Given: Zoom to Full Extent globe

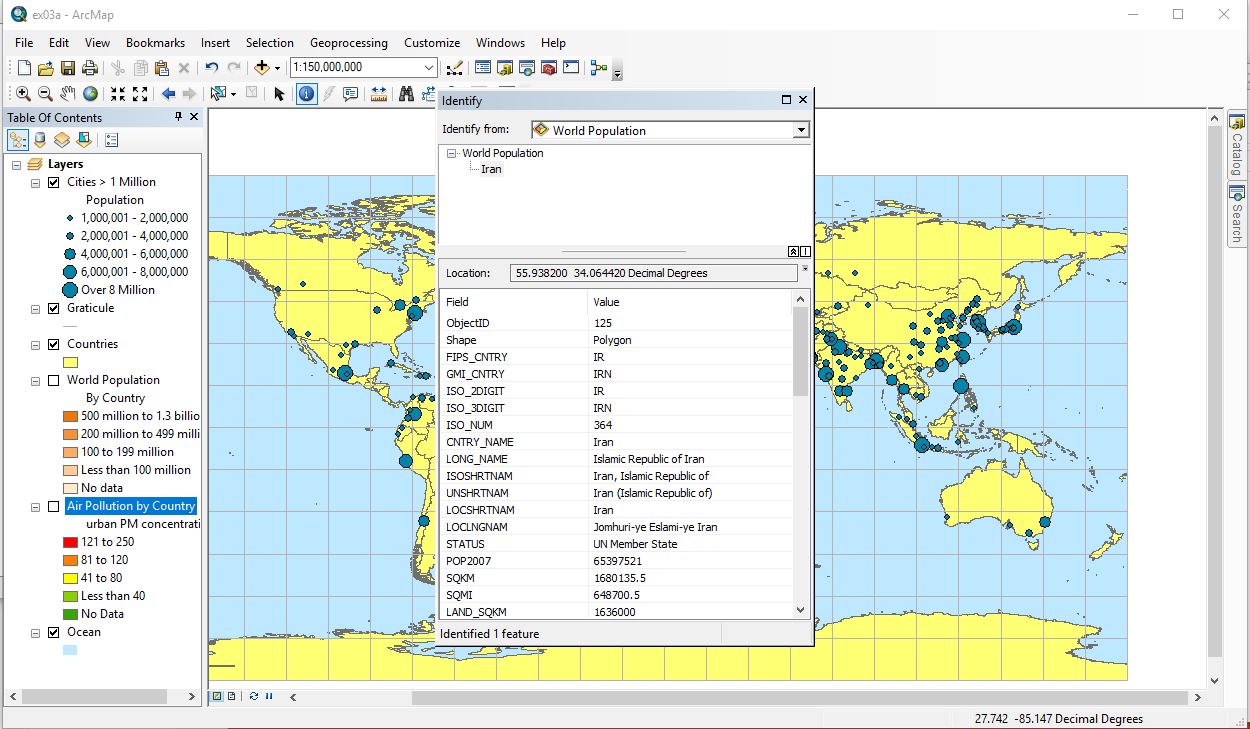Looking at the screenshot, I should (90, 94).
